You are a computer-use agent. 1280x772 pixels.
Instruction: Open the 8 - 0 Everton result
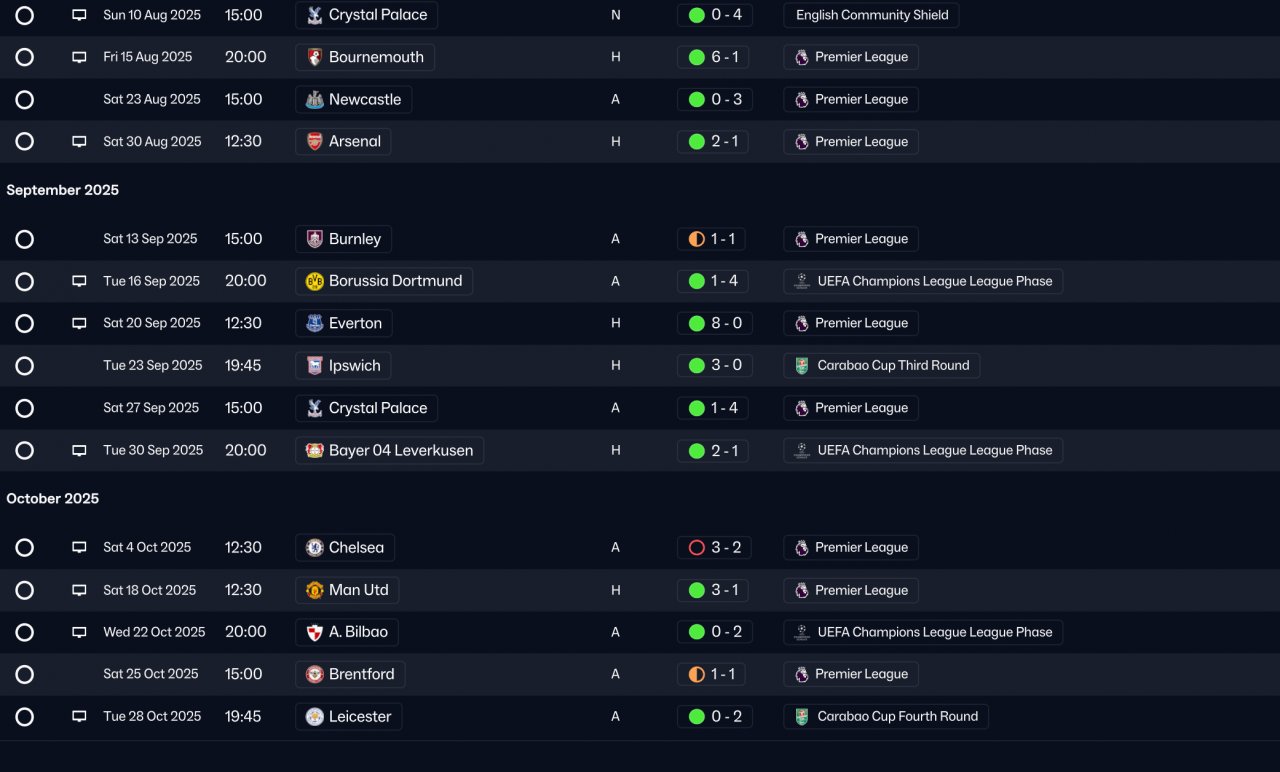[715, 323]
